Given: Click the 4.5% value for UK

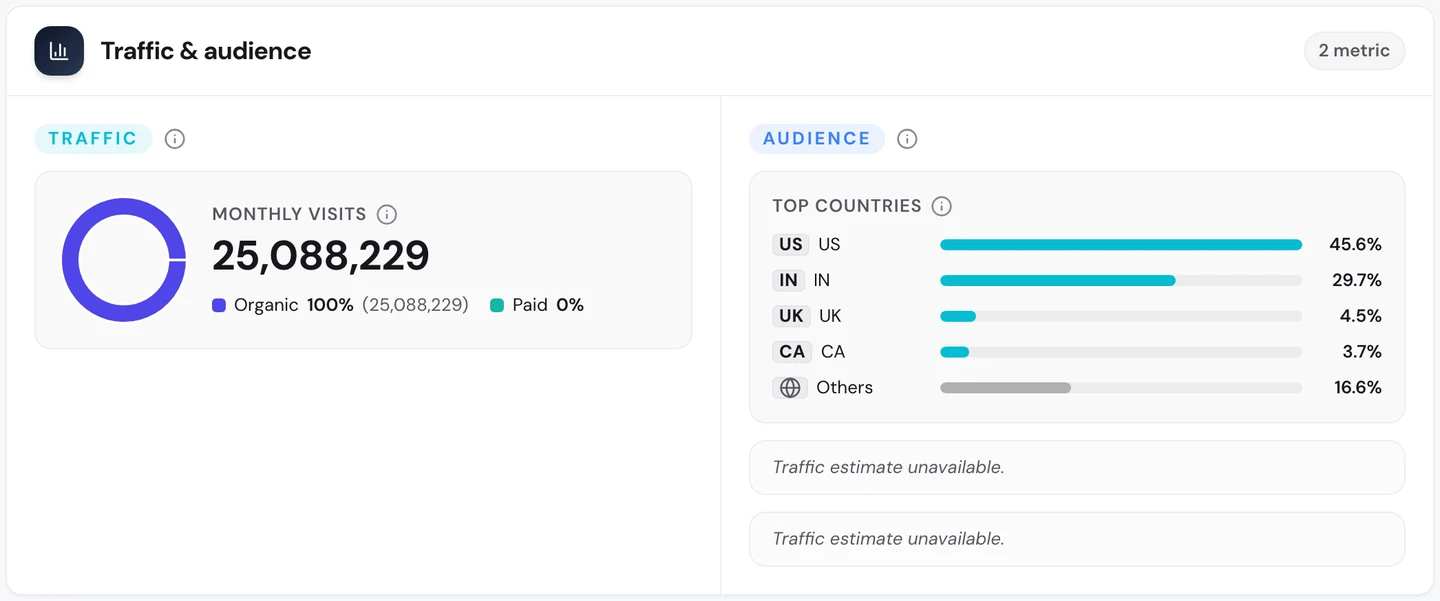Looking at the screenshot, I should pyautogui.click(x=1361, y=316).
